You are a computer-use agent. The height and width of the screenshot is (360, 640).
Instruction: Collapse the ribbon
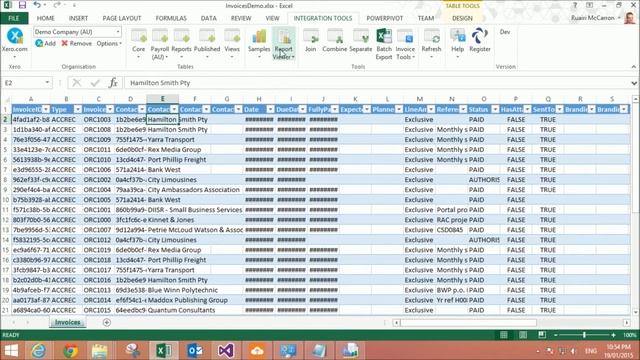(x=633, y=67)
